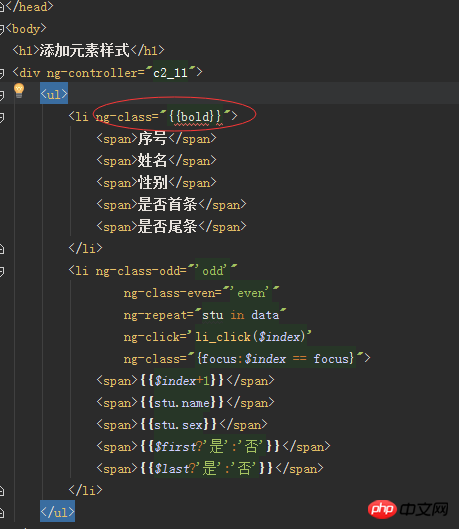Image resolution: width=459 pixels, height=529 pixels.
Task: Collapse the div ng-controller fold marker
Action: [x=2, y=73]
